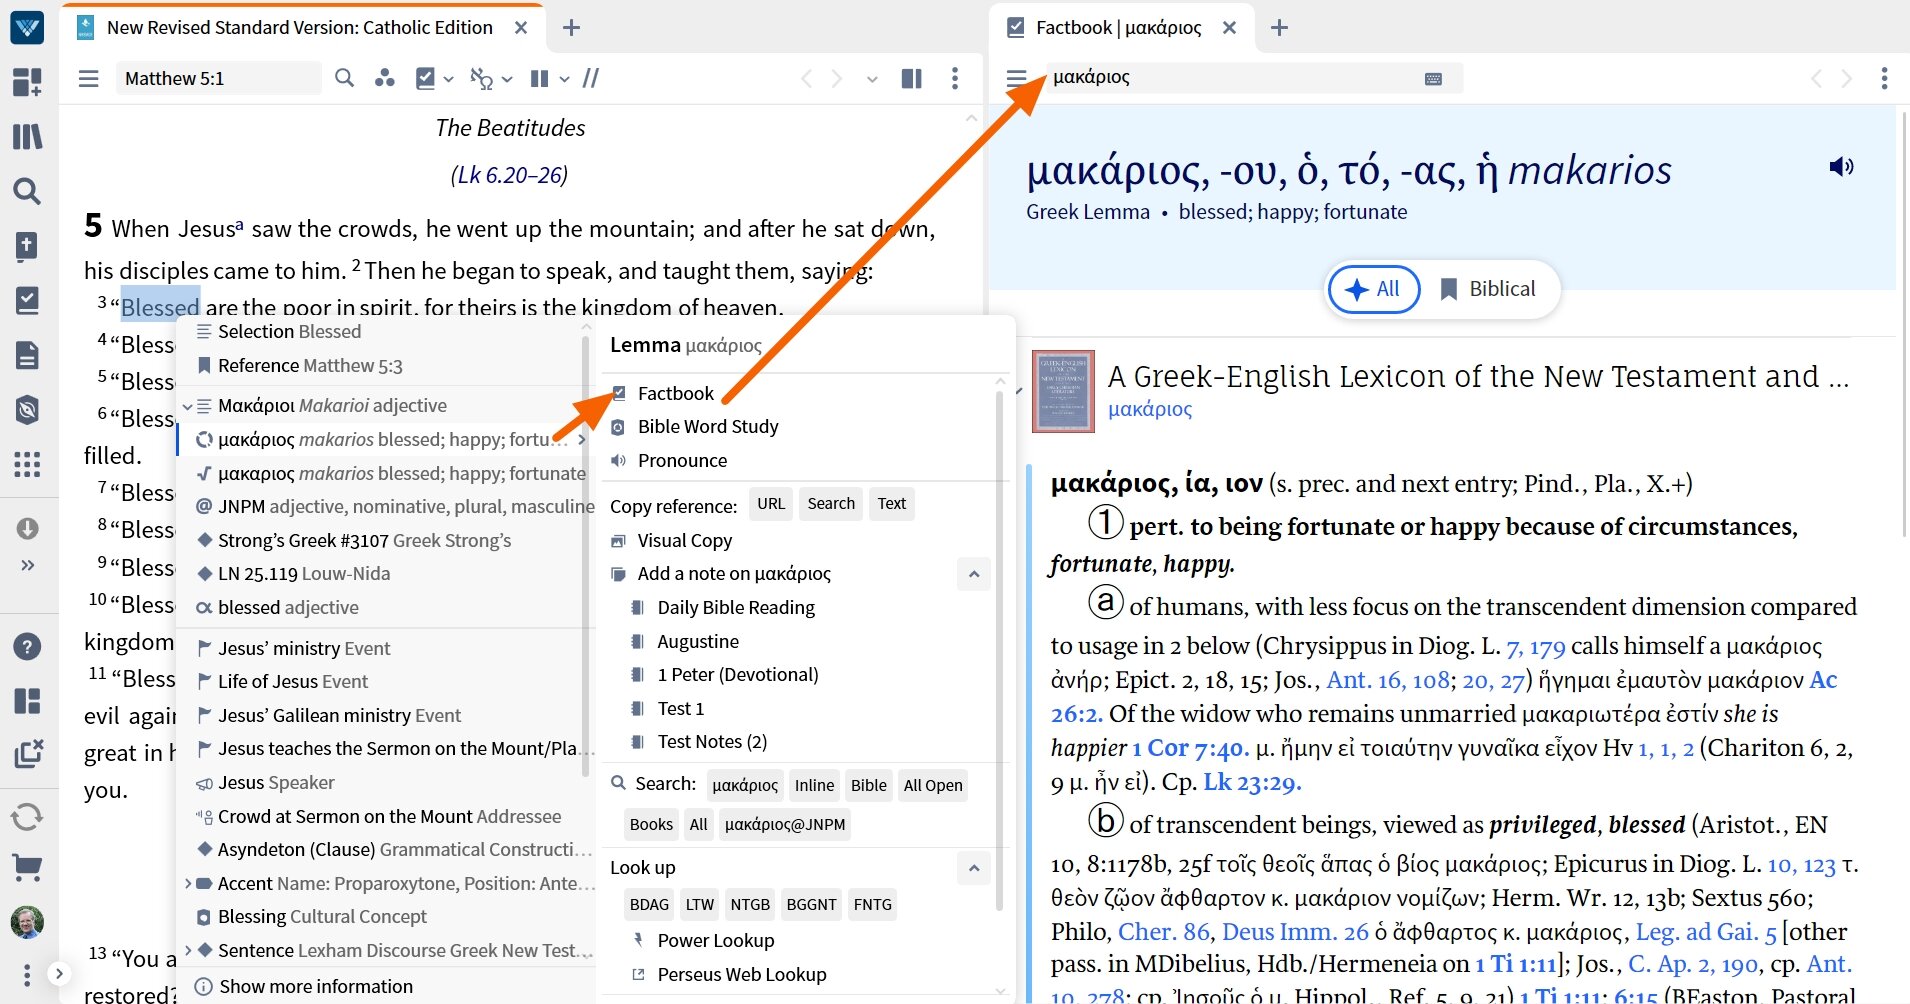Open the Layouts icon in the sidebar
This screenshot has height=1004, width=1910.
tap(27, 701)
